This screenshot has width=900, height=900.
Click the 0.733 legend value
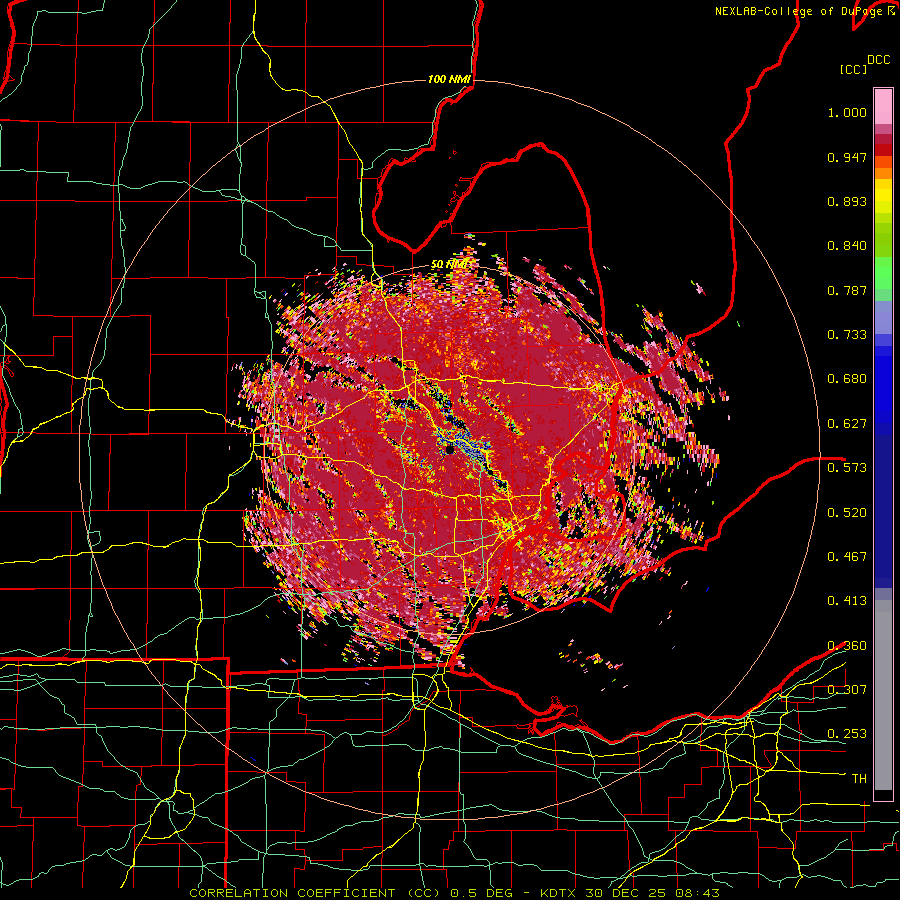[x=847, y=335]
